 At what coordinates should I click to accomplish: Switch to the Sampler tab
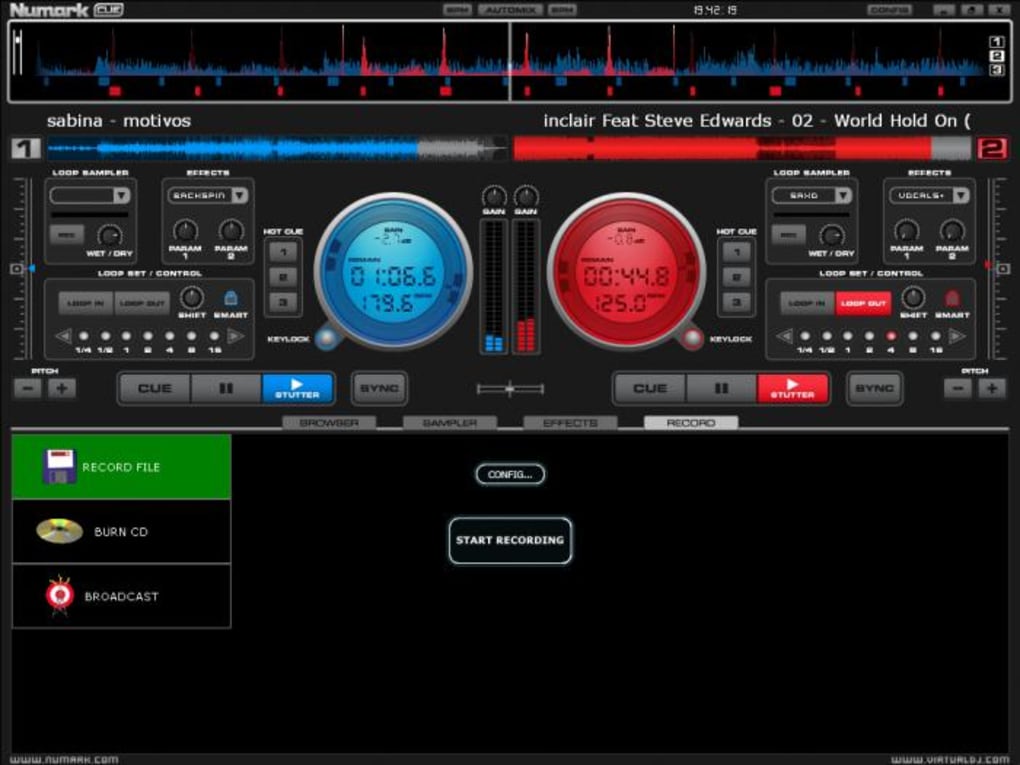450,423
